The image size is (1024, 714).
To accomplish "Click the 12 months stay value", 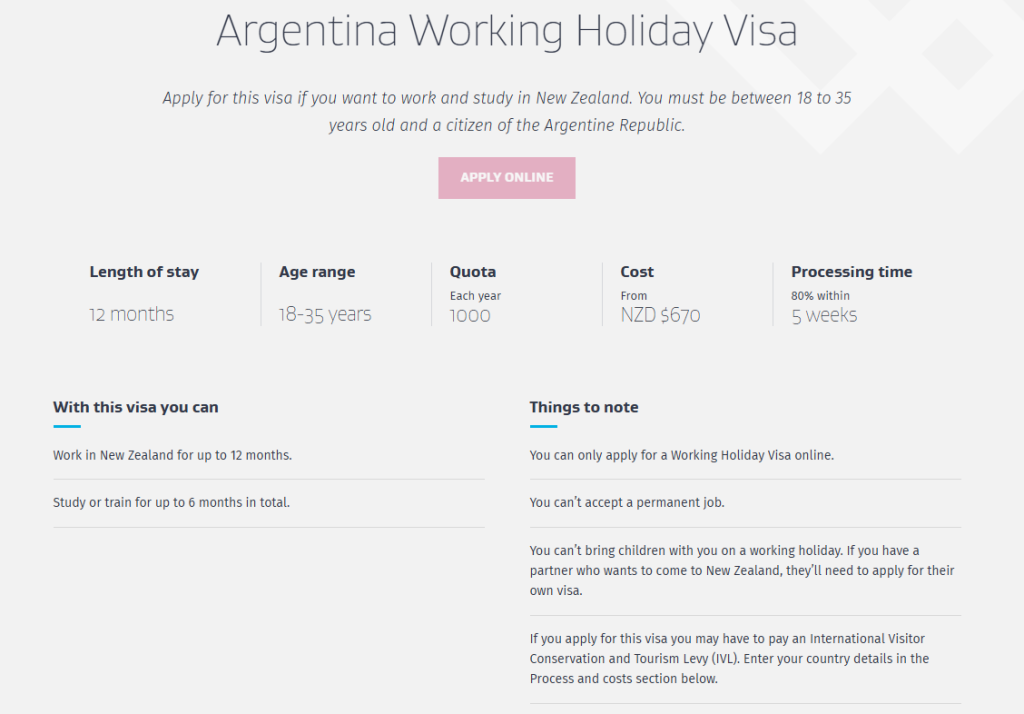I will coord(131,314).
